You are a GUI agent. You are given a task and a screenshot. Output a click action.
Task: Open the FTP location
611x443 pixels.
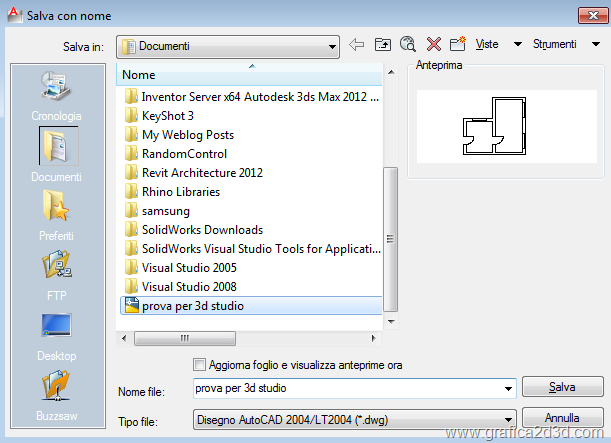[x=56, y=275]
